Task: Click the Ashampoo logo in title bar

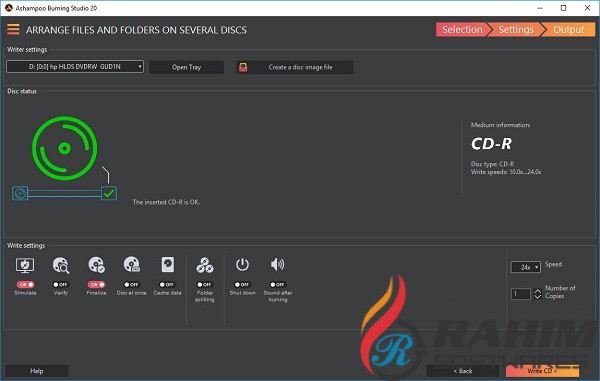Action: coord(8,8)
